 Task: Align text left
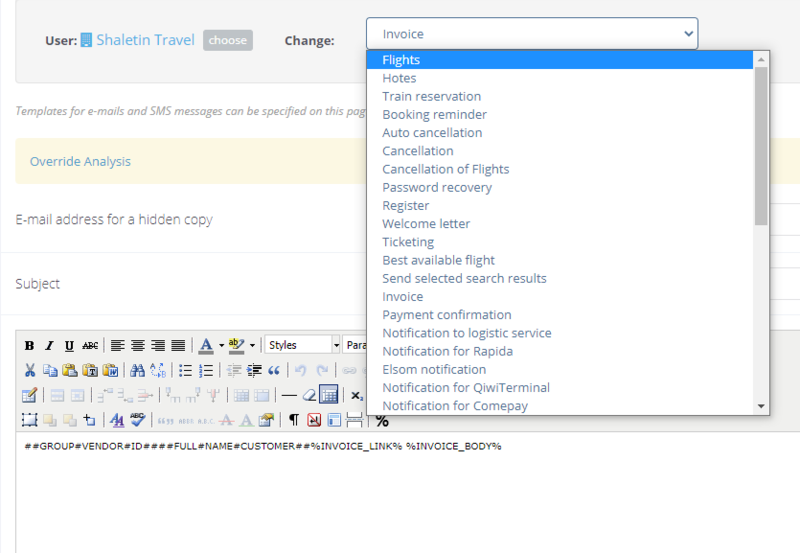click(x=117, y=345)
